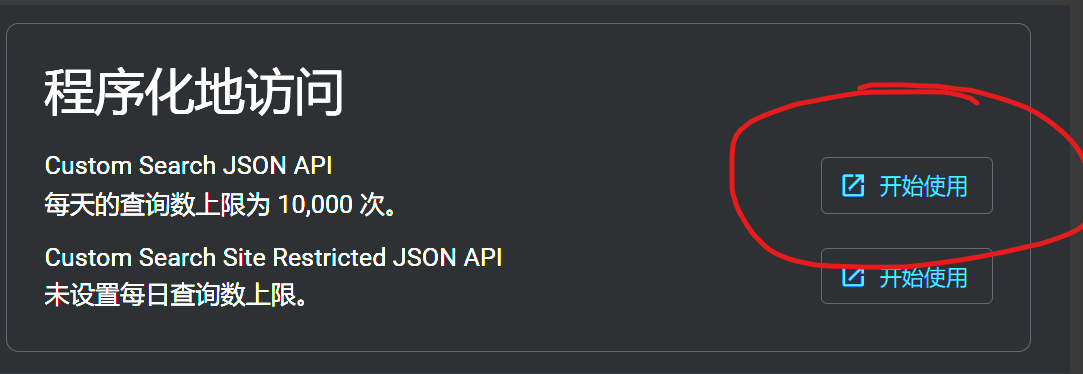Click the first character 程 of the heading
The height and width of the screenshot is (374, 1083).
click(68, 93)
